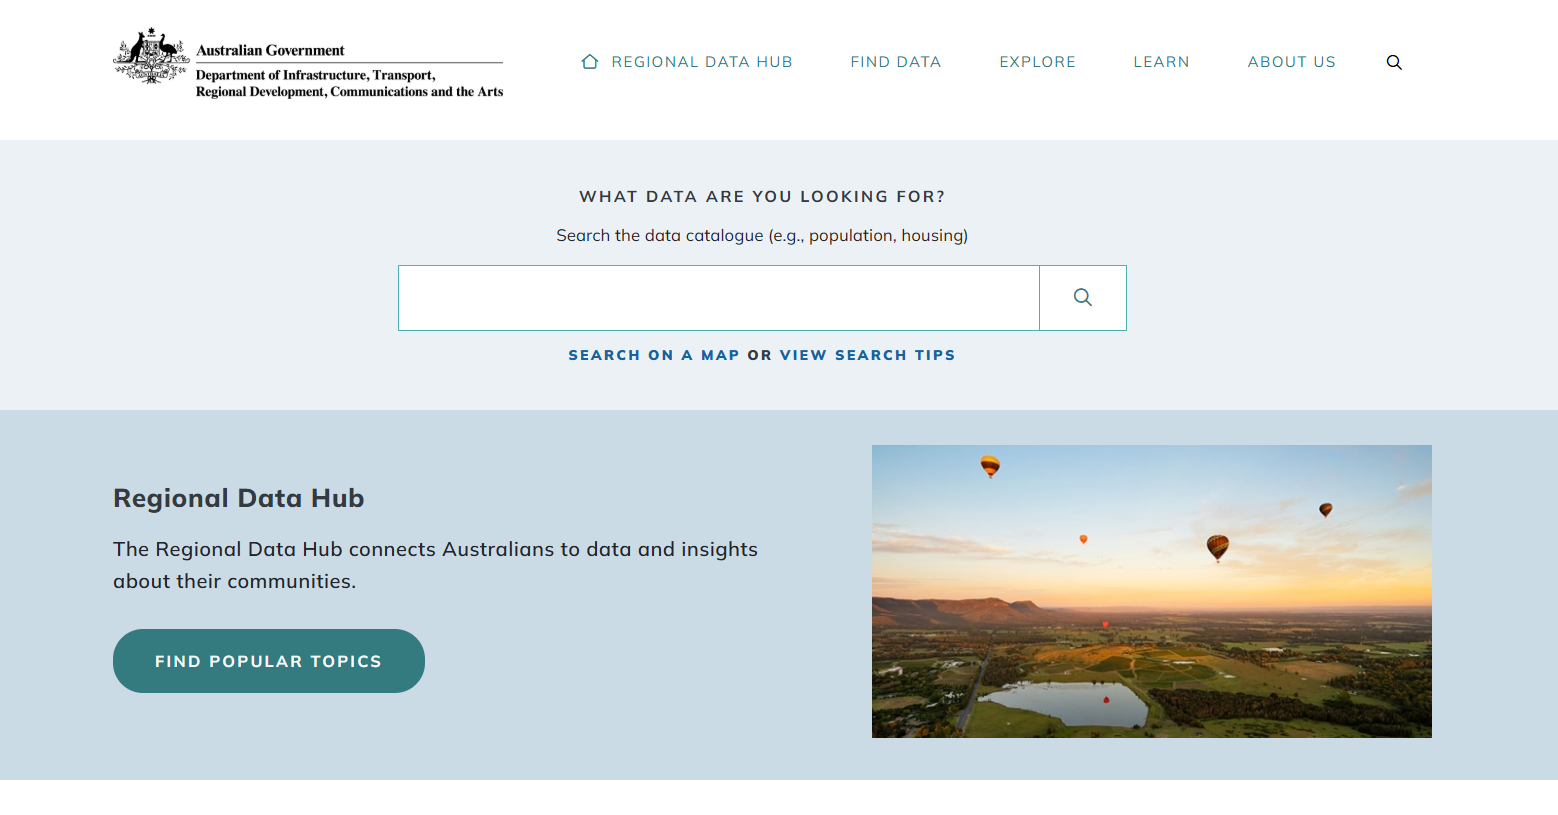Click the hot air balloon hero image
This screenshot has width=1558, height=815.
[1151, 590]
